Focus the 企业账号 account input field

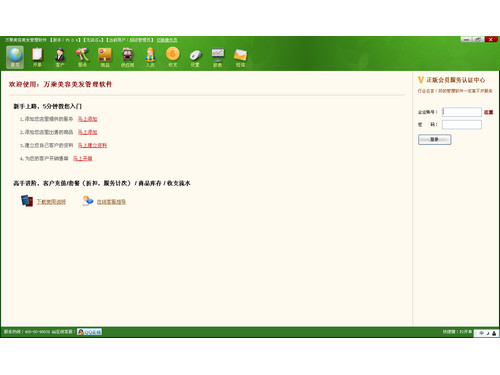coord(462,112)
